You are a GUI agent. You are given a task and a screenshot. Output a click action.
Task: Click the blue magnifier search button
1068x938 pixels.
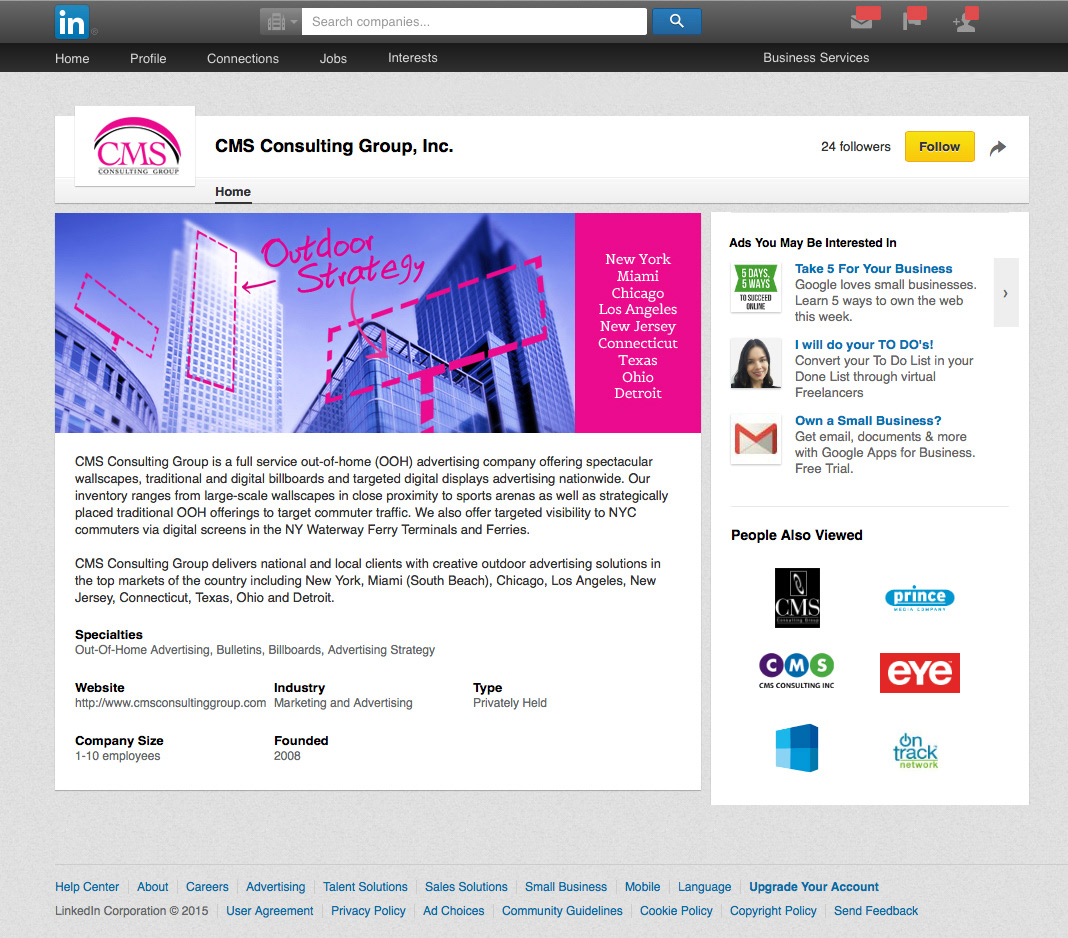click(x=676, y=22)
